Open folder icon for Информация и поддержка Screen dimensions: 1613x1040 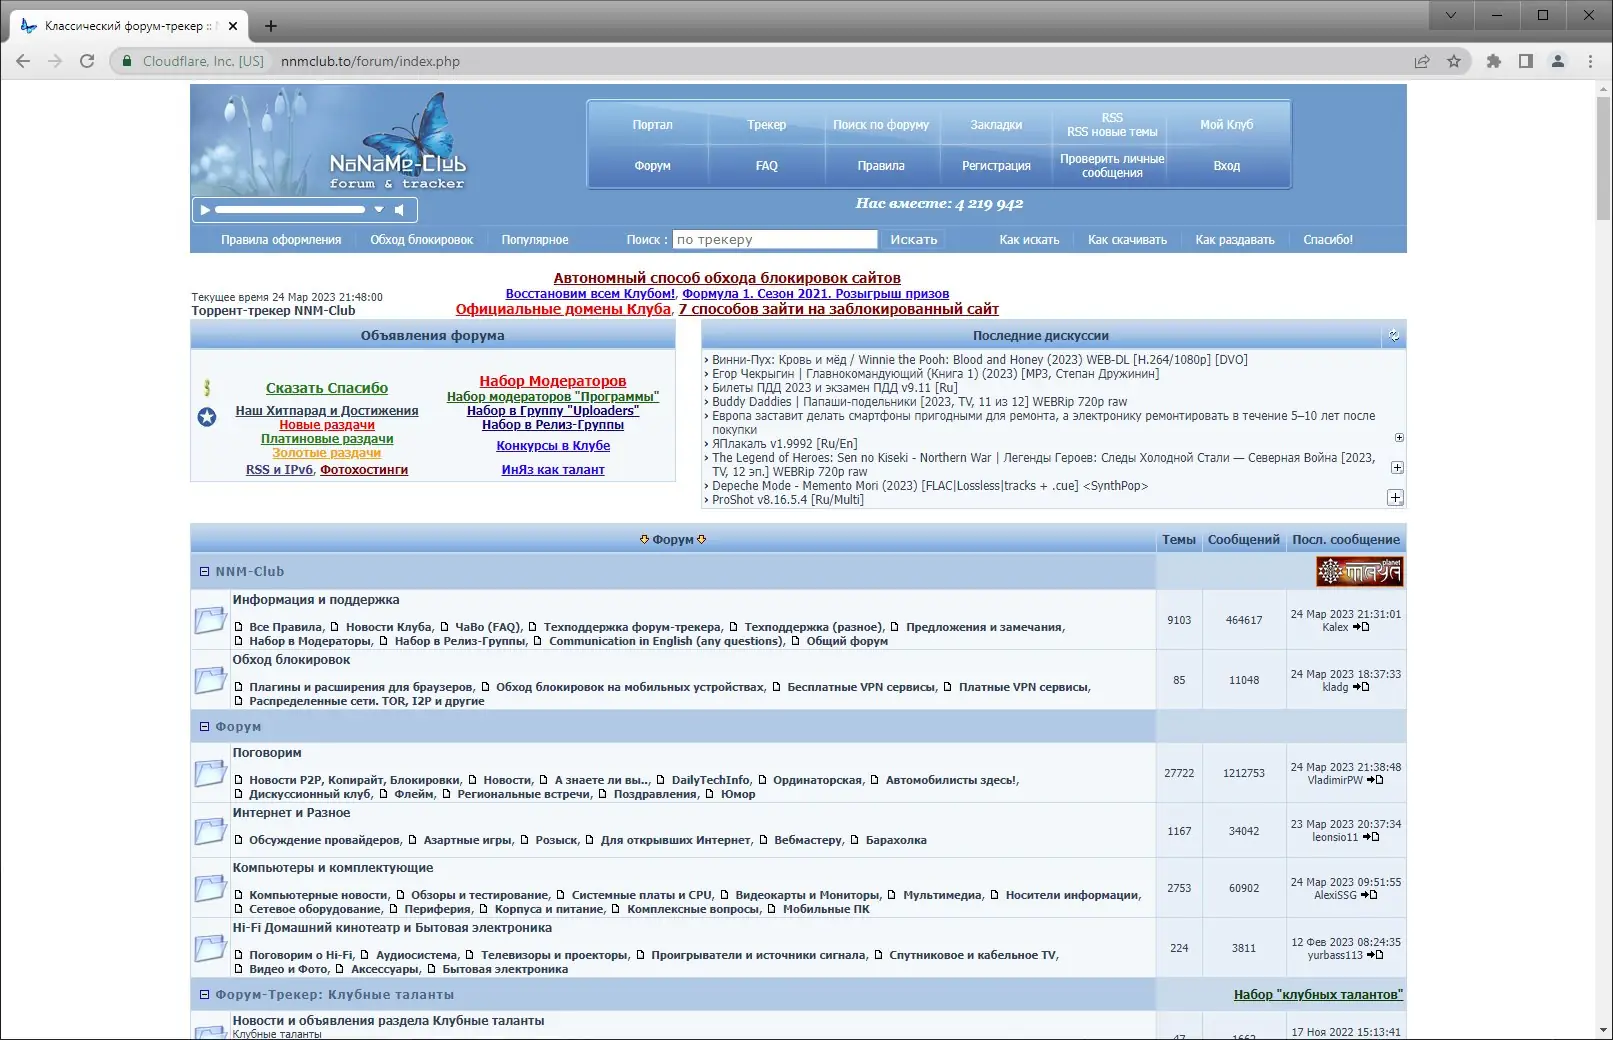tap(210, 620)
